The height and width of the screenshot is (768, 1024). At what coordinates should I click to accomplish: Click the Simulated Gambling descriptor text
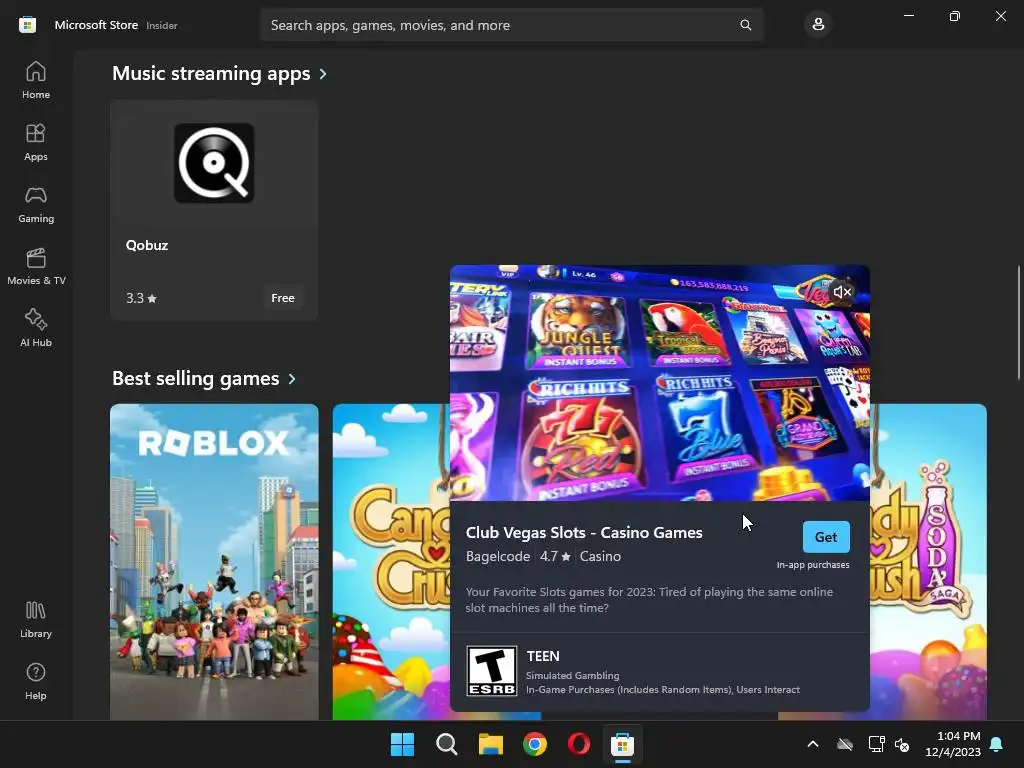[573, 675]
